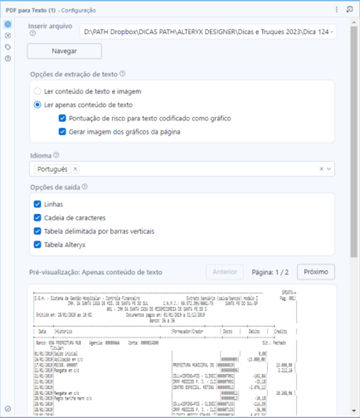
Task: Select Ler conteúdo de texto e imagem
Action: click(37, 91)
